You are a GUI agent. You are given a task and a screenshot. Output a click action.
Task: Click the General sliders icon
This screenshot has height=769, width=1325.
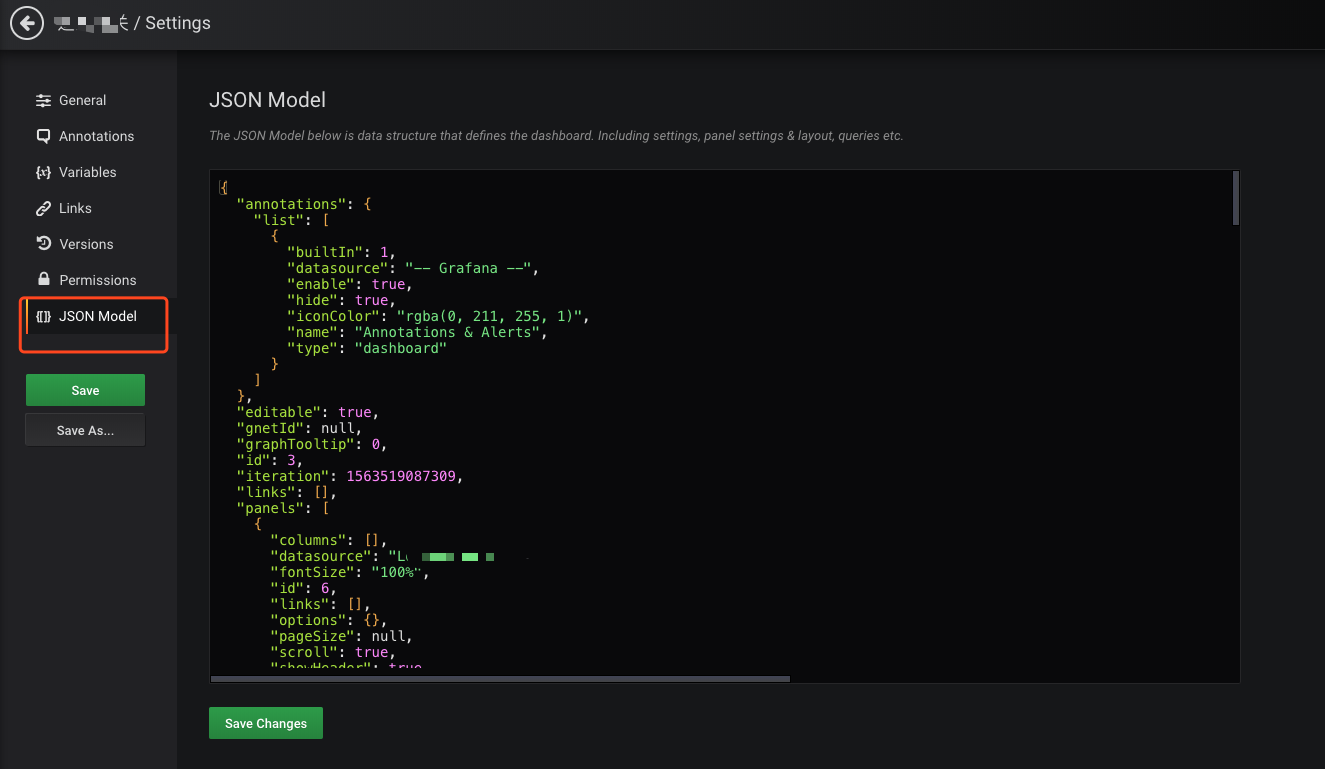tap(43, 100)
